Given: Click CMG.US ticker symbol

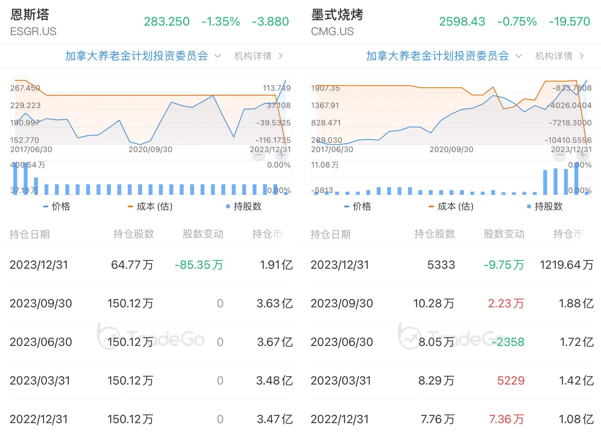Looking at the screenshot, I should 332,31.
